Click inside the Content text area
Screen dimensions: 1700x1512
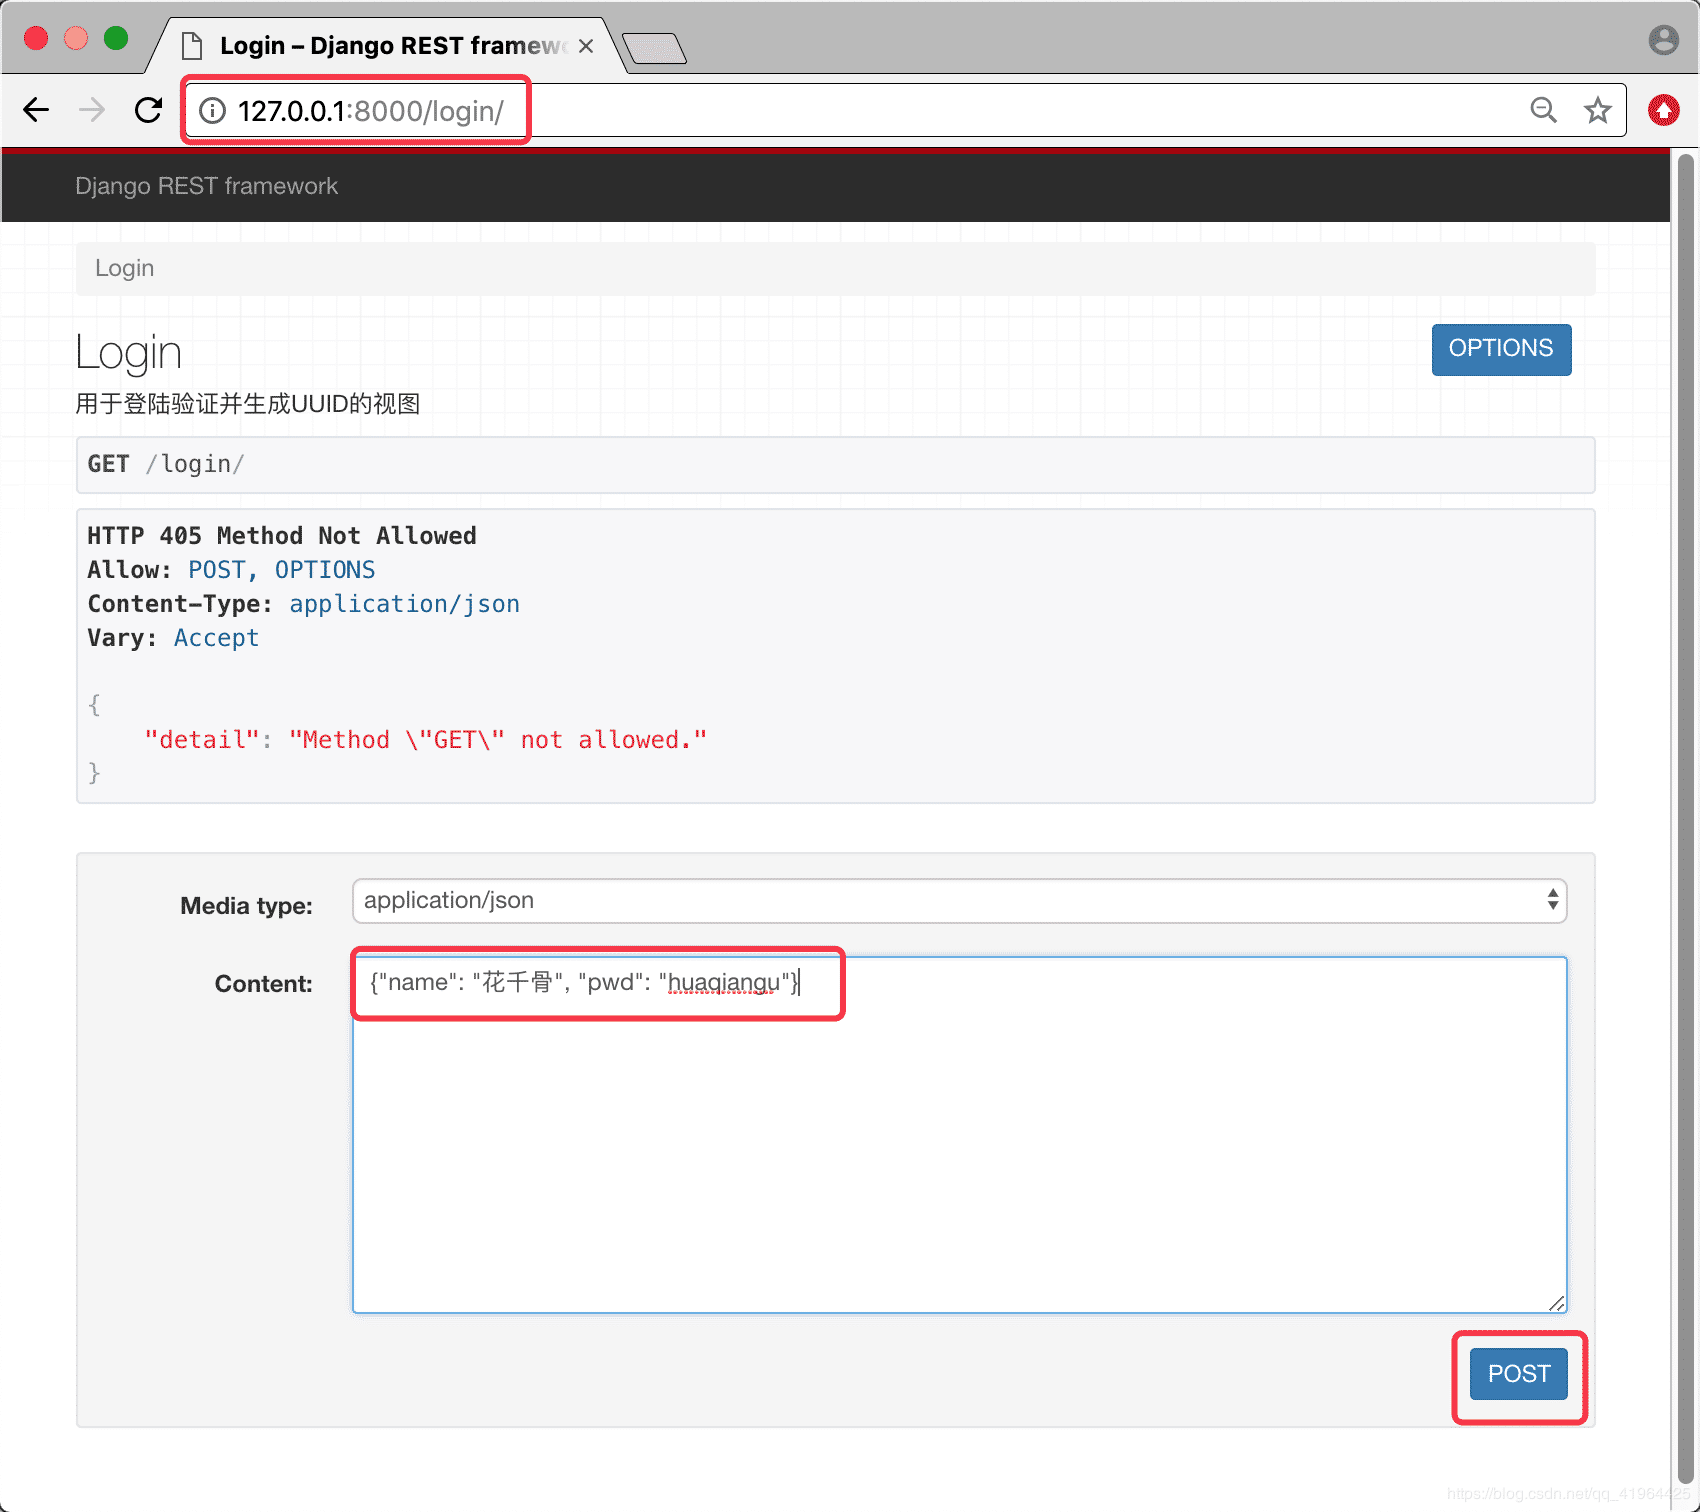[959, 1134]
